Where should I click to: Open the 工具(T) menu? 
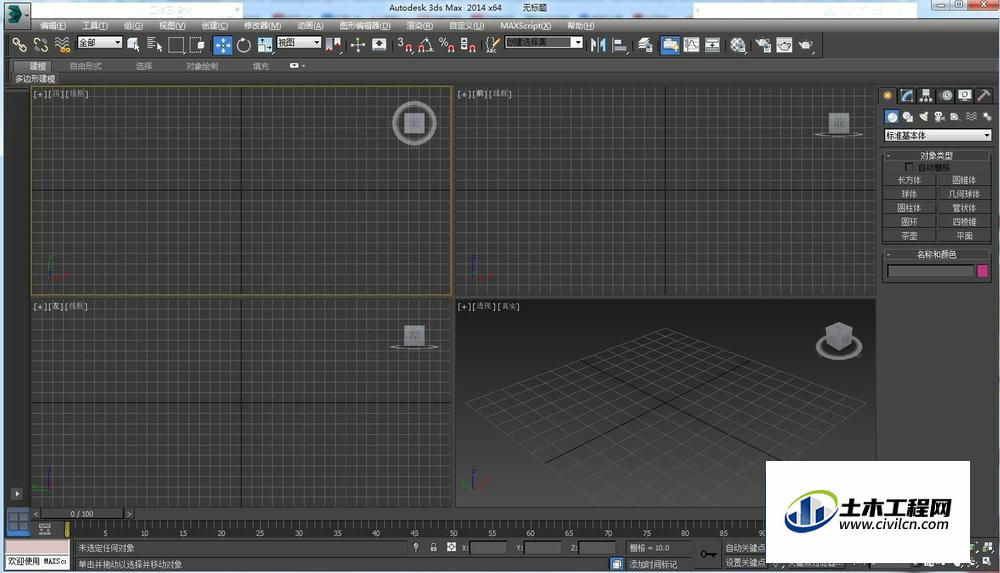tap(94, 26)
